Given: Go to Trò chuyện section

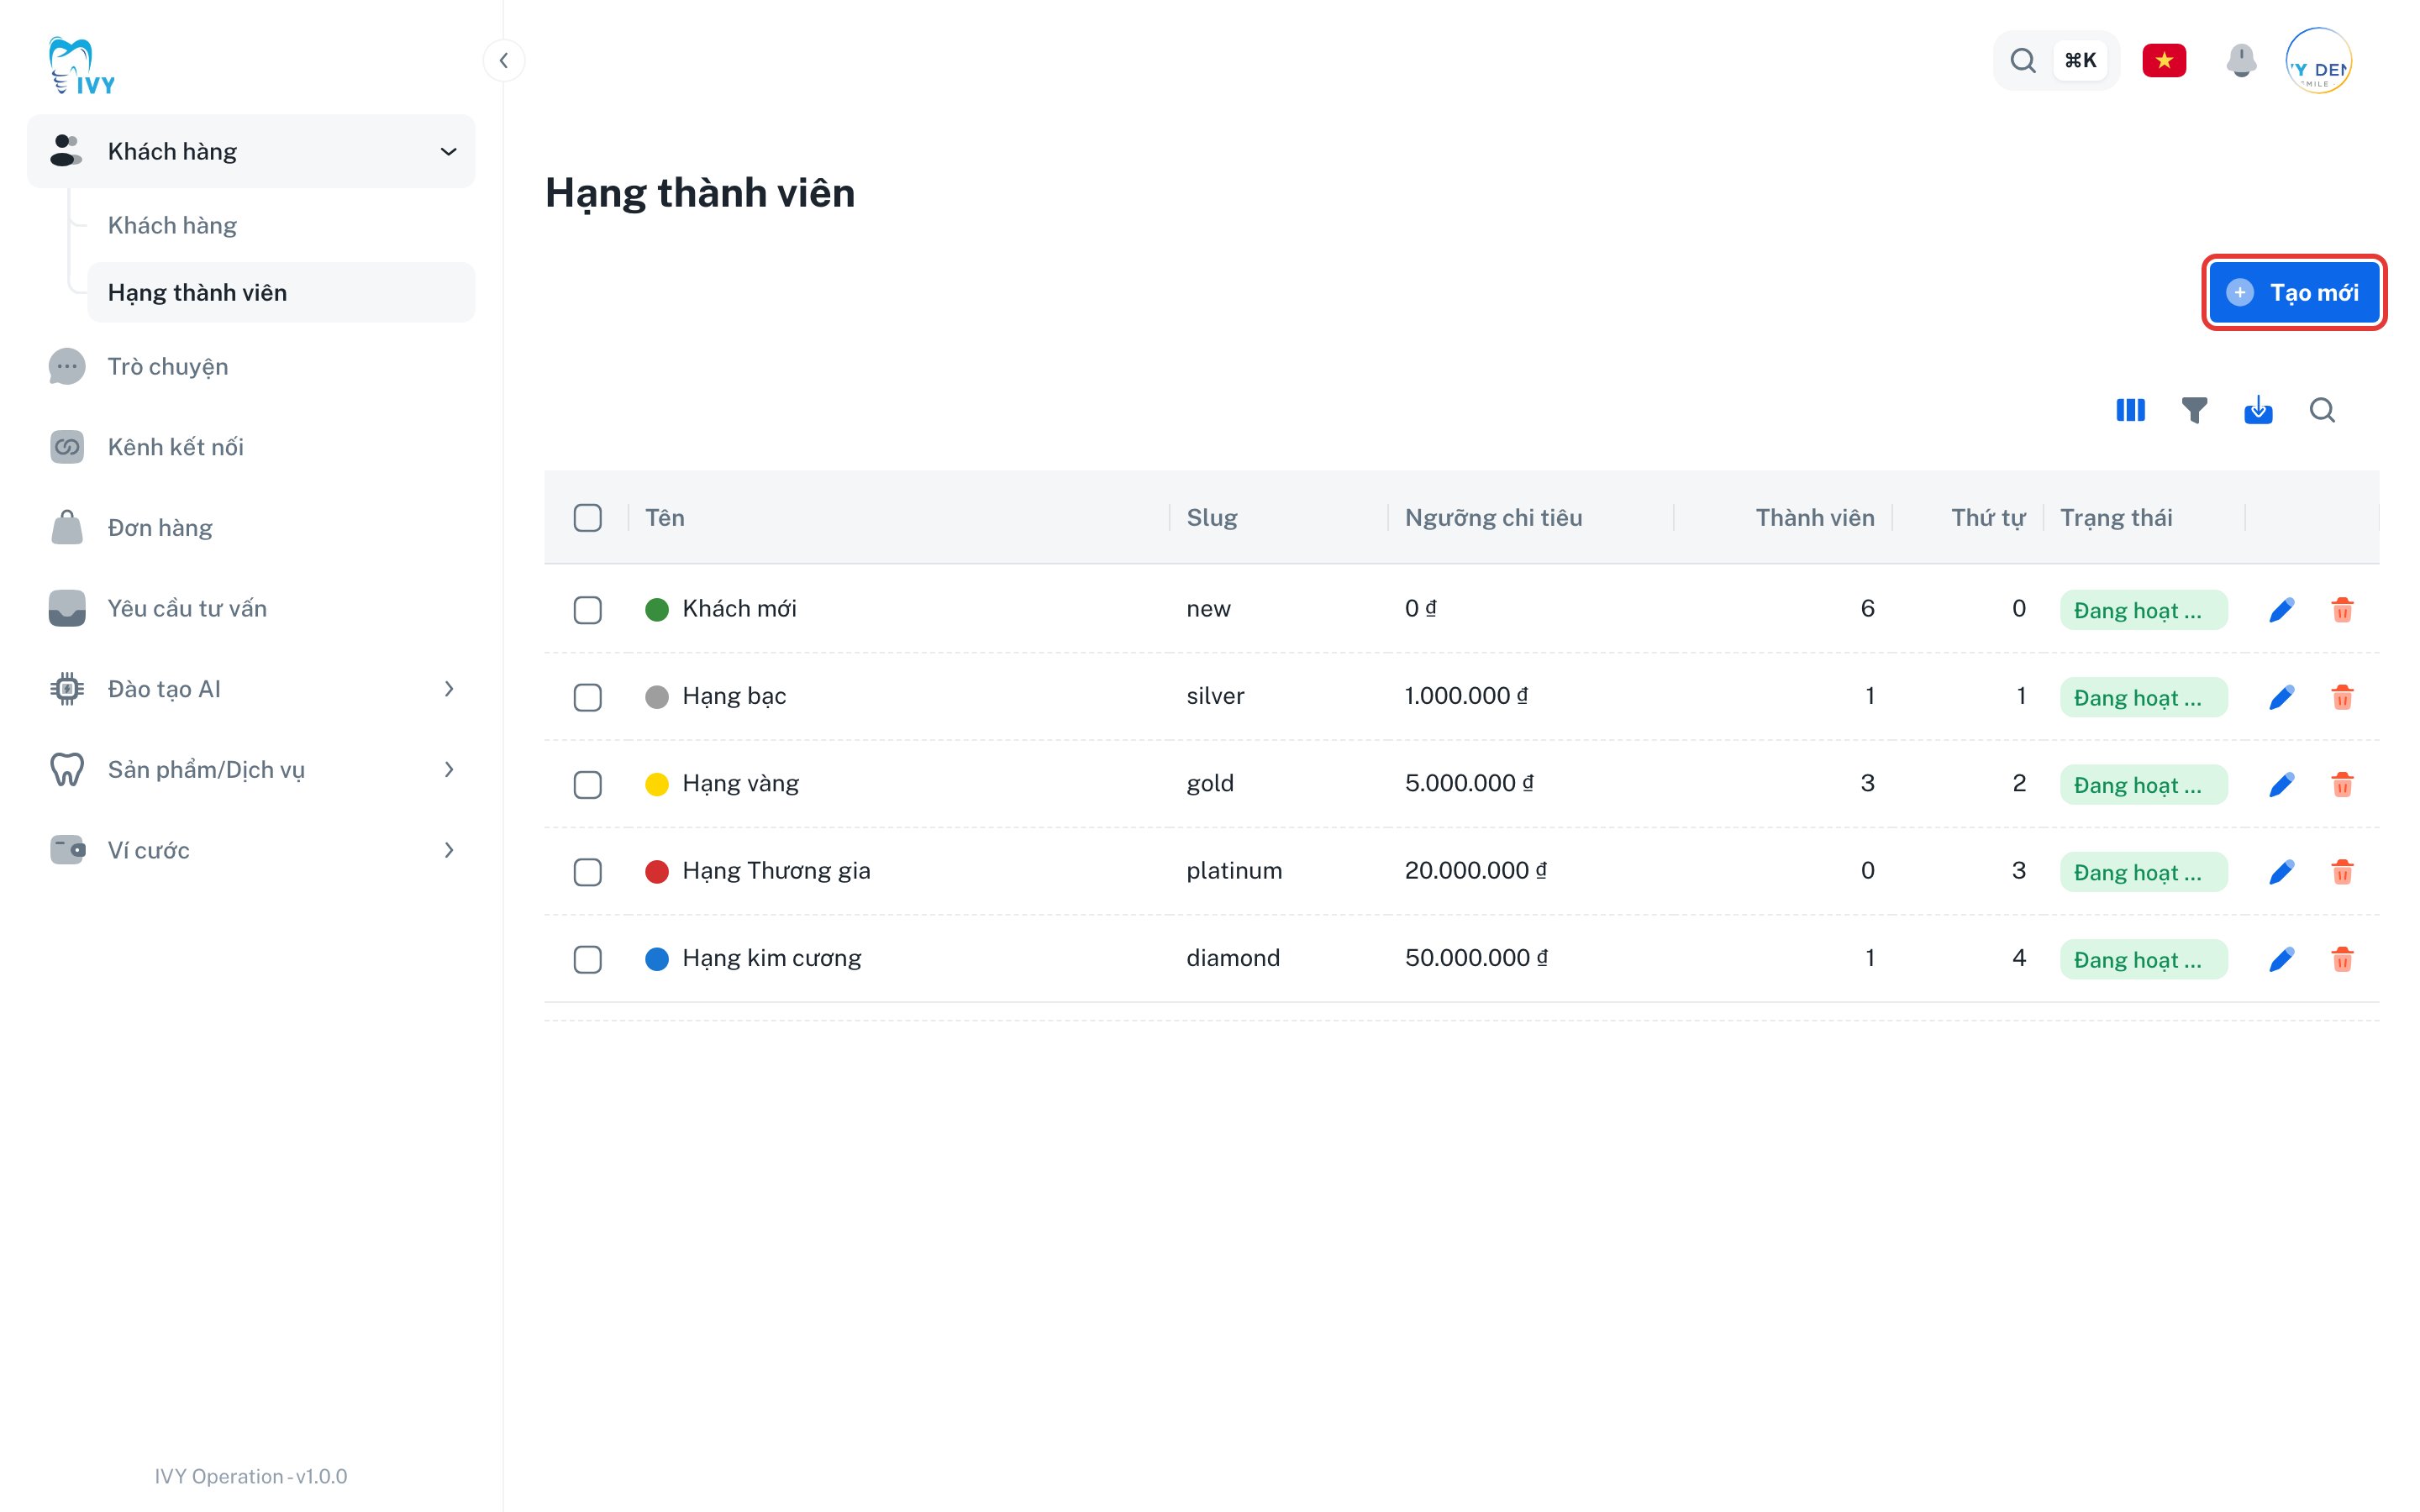Looking at the screenshot, I should click(251, 367).
